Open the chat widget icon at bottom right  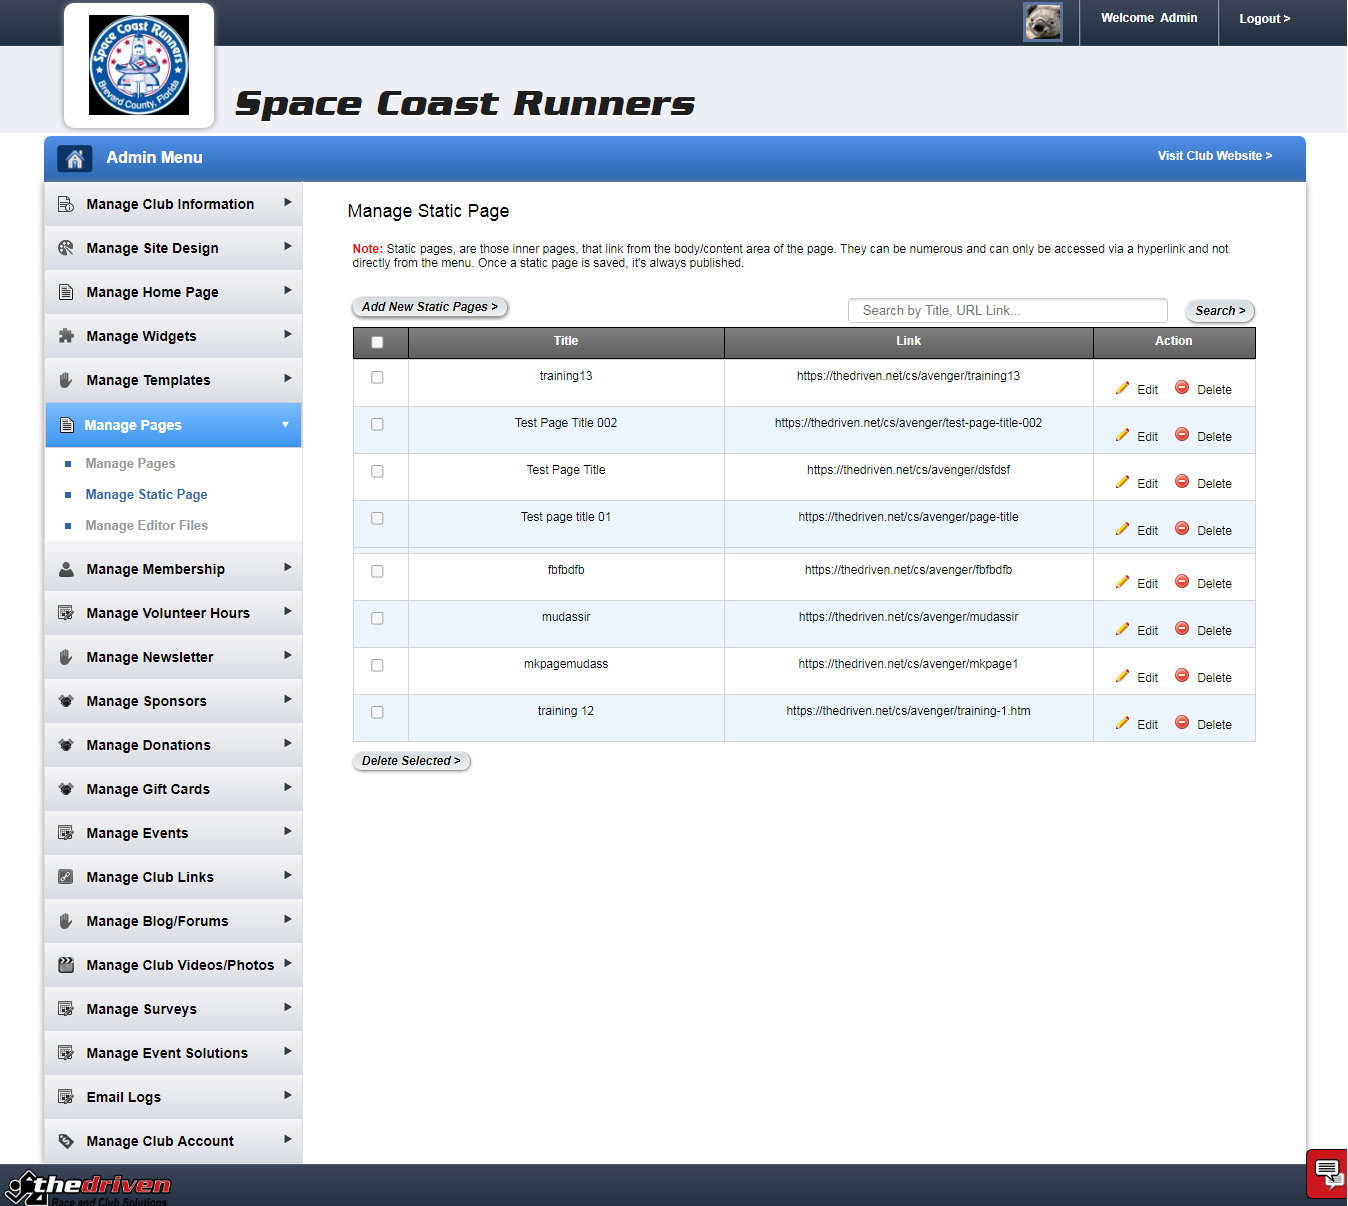(x=1327, y=1172)
